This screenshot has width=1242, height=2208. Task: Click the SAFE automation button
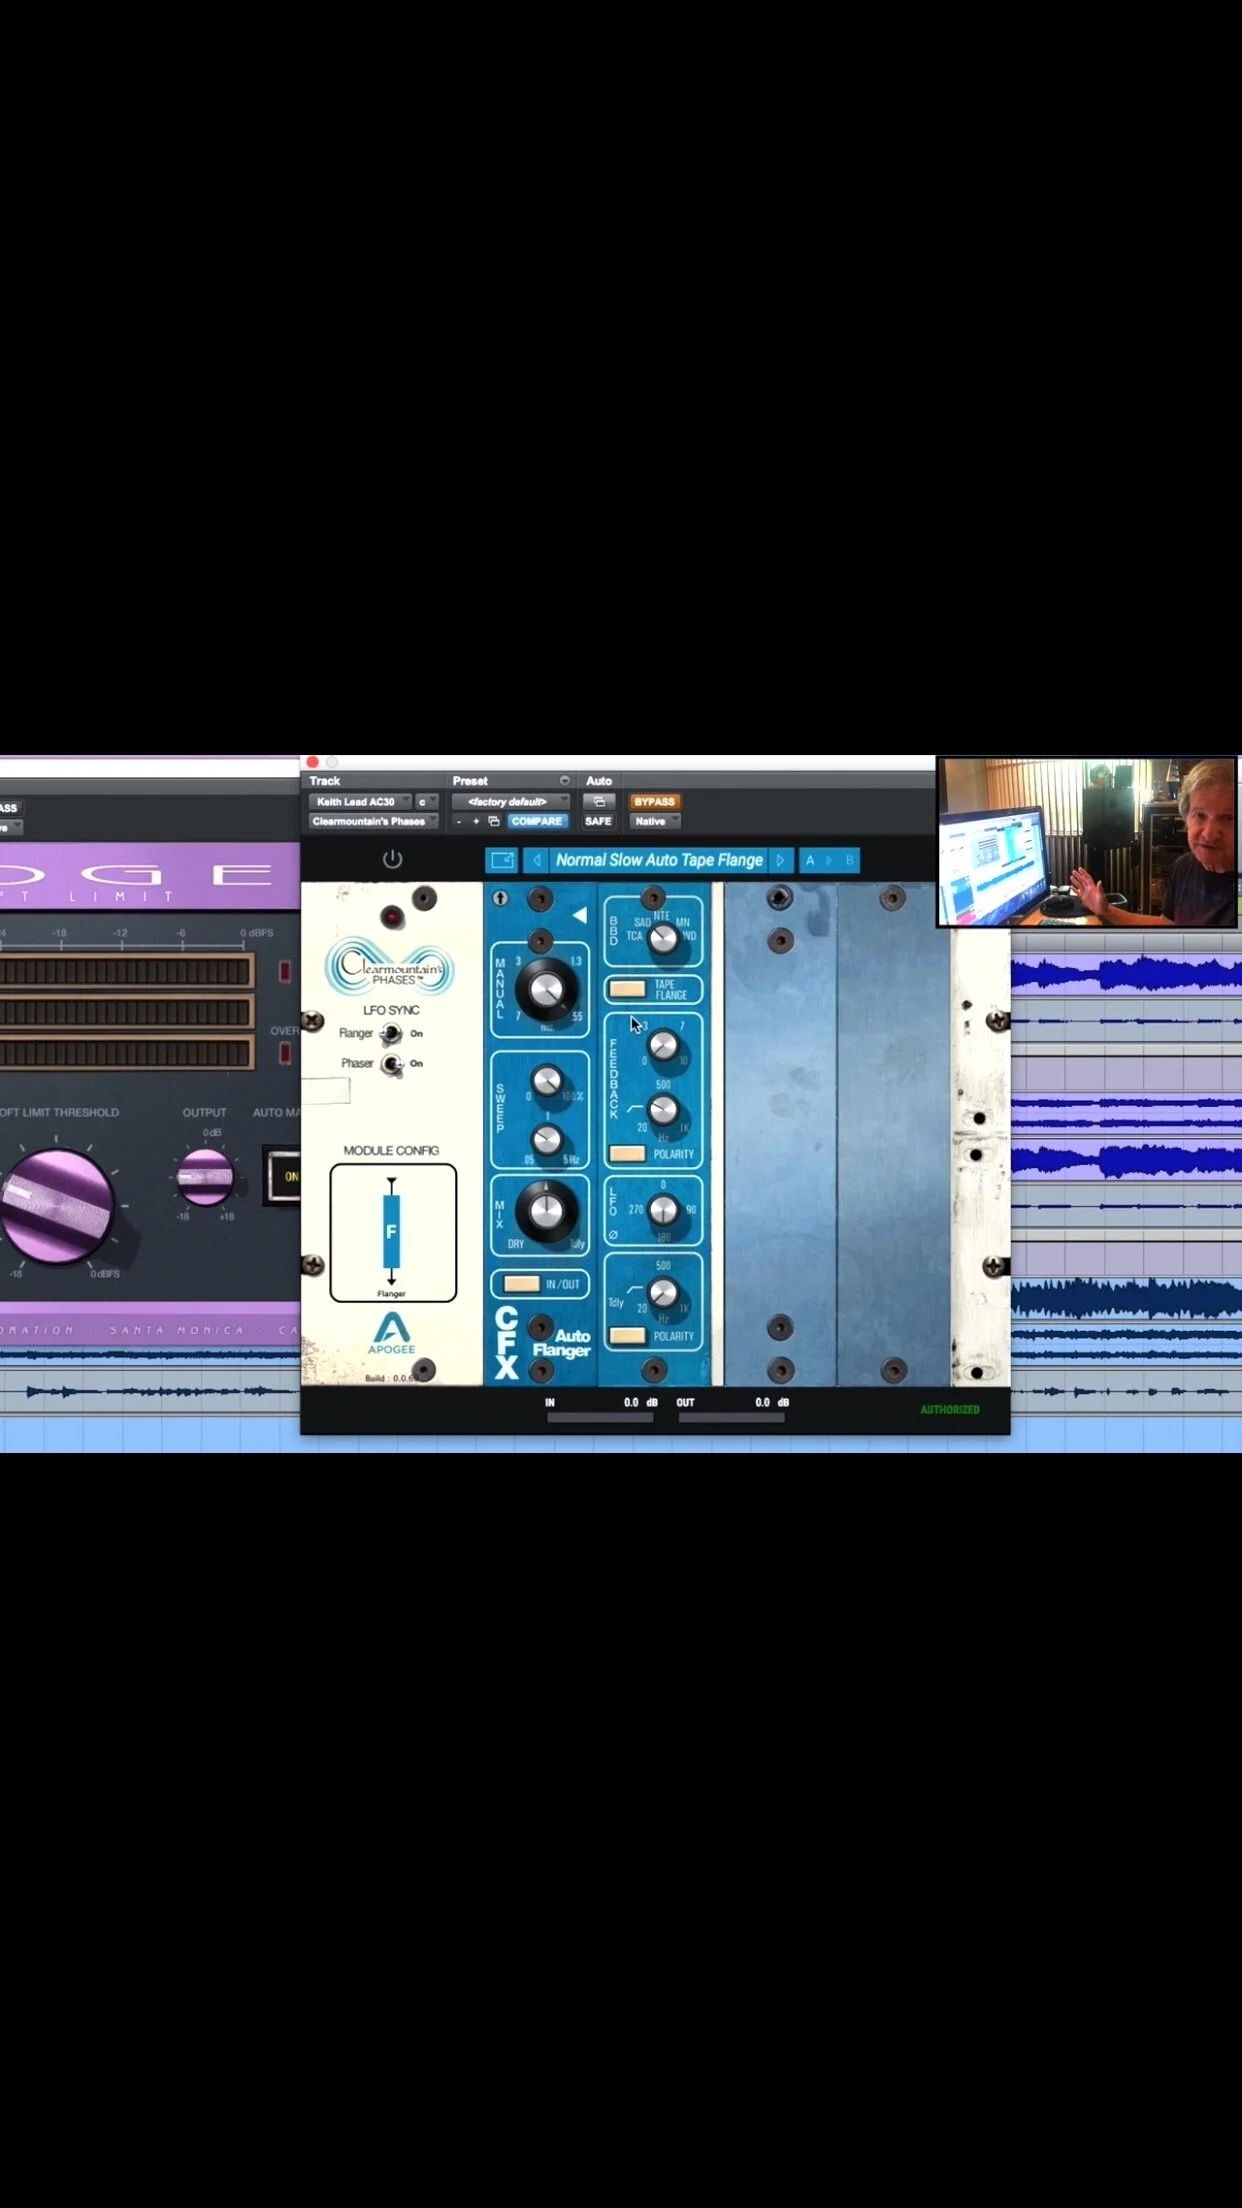[x=598, y=822]
